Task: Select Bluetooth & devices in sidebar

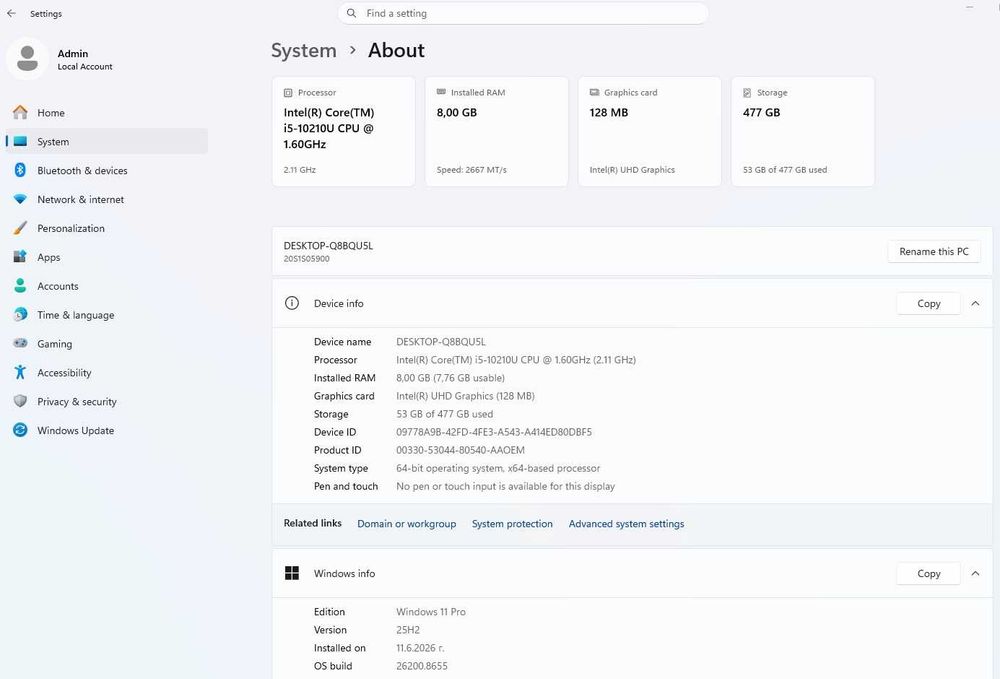Action: [107, 170]
